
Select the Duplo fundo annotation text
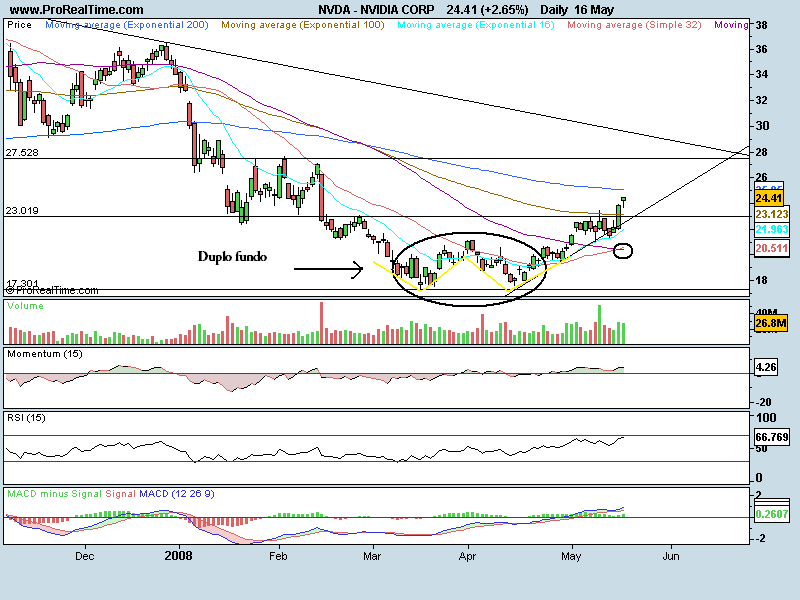pos(232,256)
